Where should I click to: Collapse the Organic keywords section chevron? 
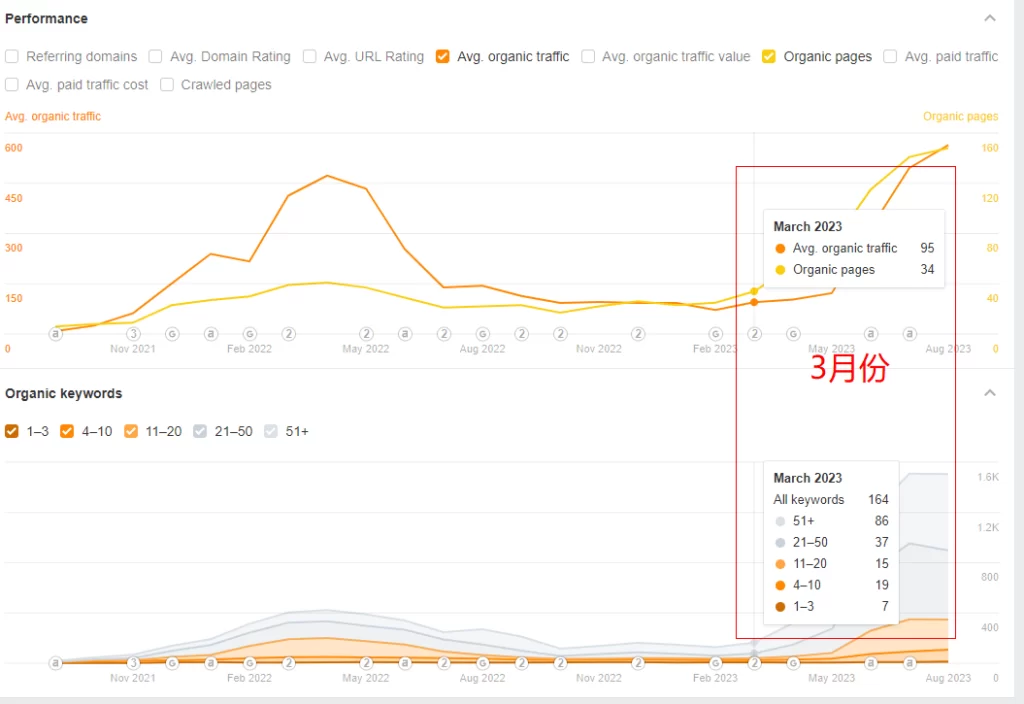pyautogui.click(x=990, y=392)
